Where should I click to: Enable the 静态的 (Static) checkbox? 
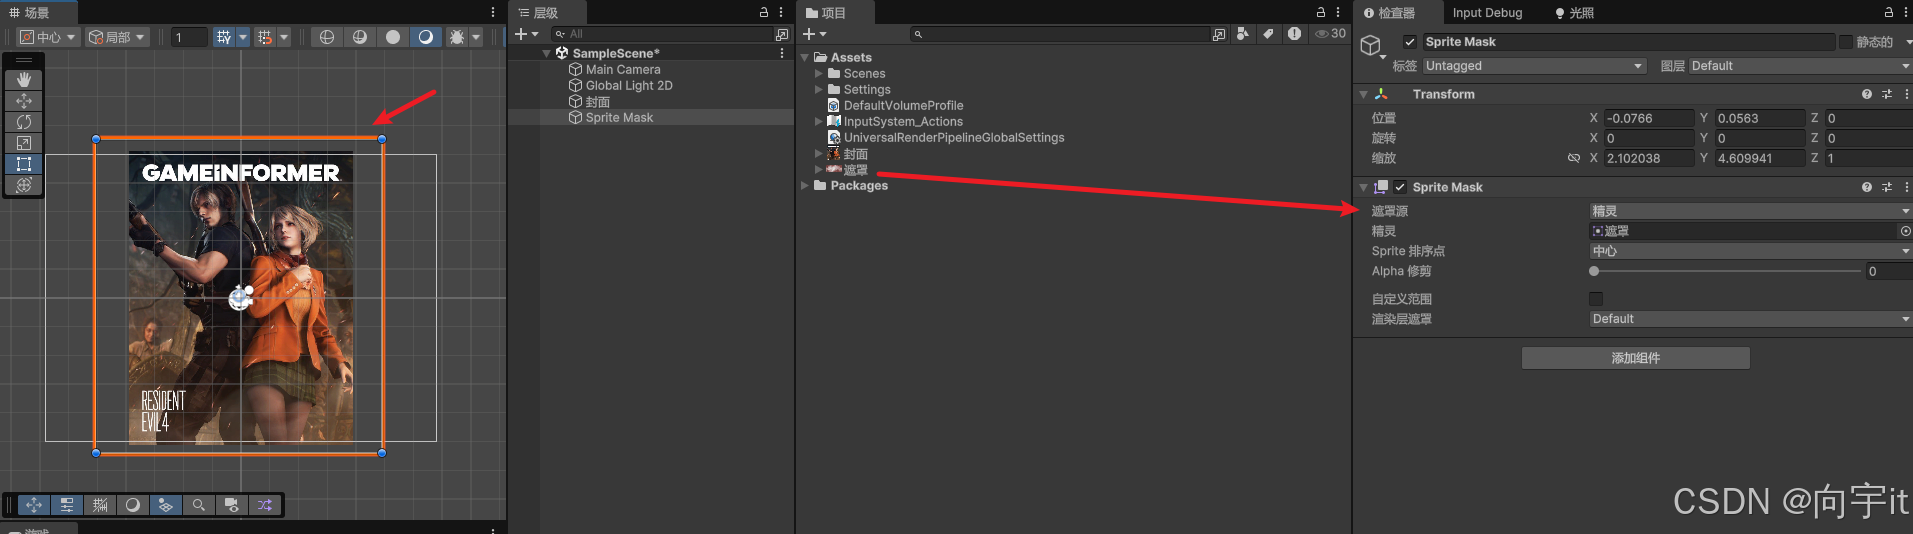pos(1846,42)
